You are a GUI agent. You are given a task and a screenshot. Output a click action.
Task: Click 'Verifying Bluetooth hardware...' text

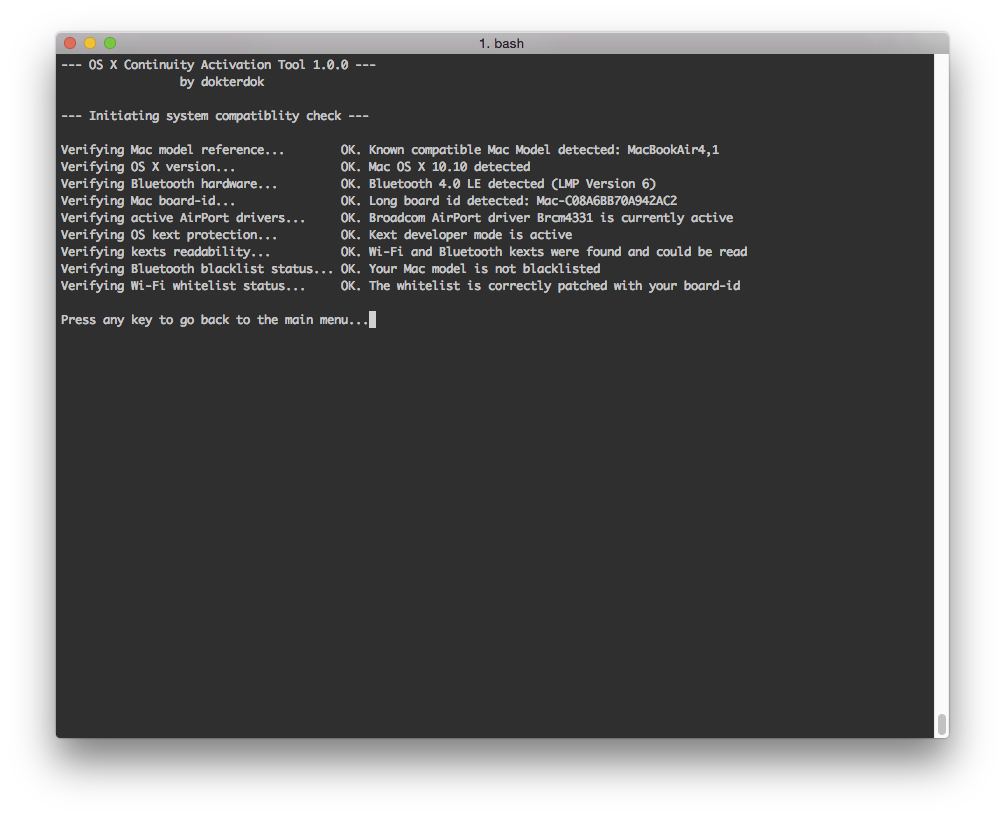click(169, 184)
